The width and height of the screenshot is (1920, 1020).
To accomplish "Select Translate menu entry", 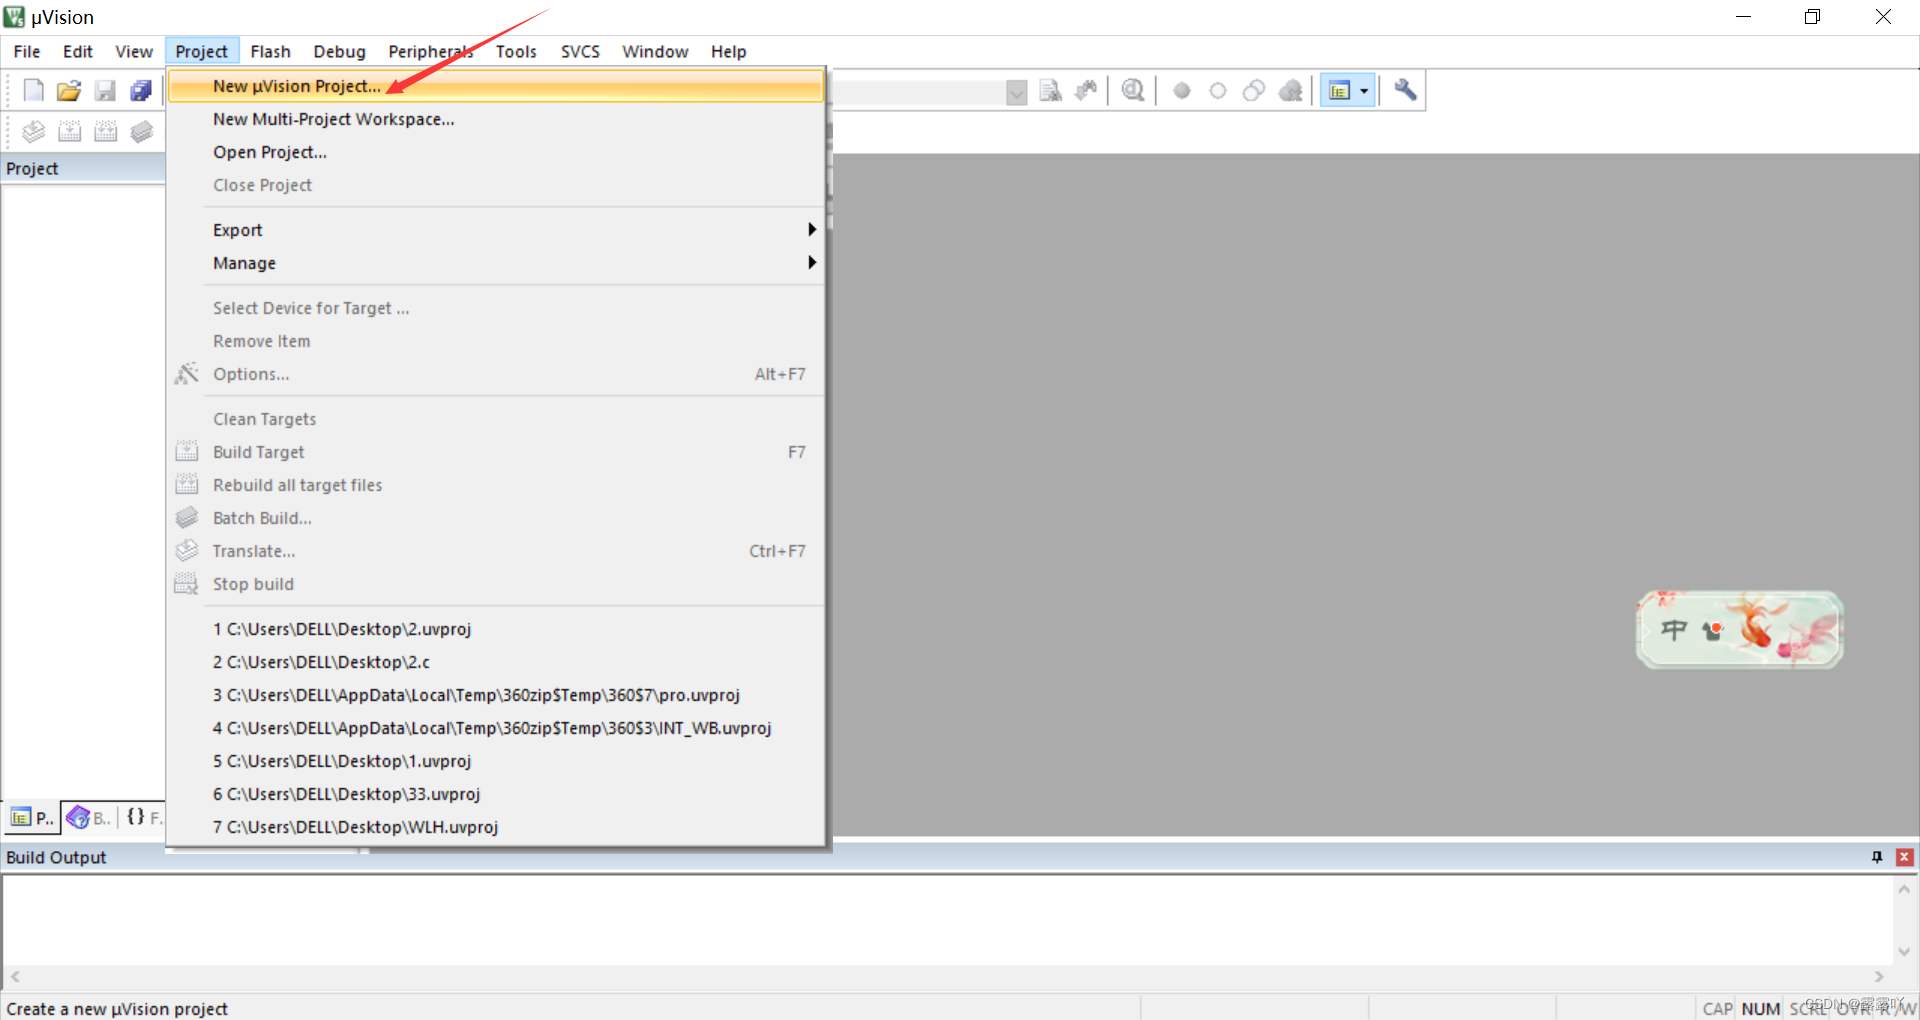I will [x=496, y=551].
